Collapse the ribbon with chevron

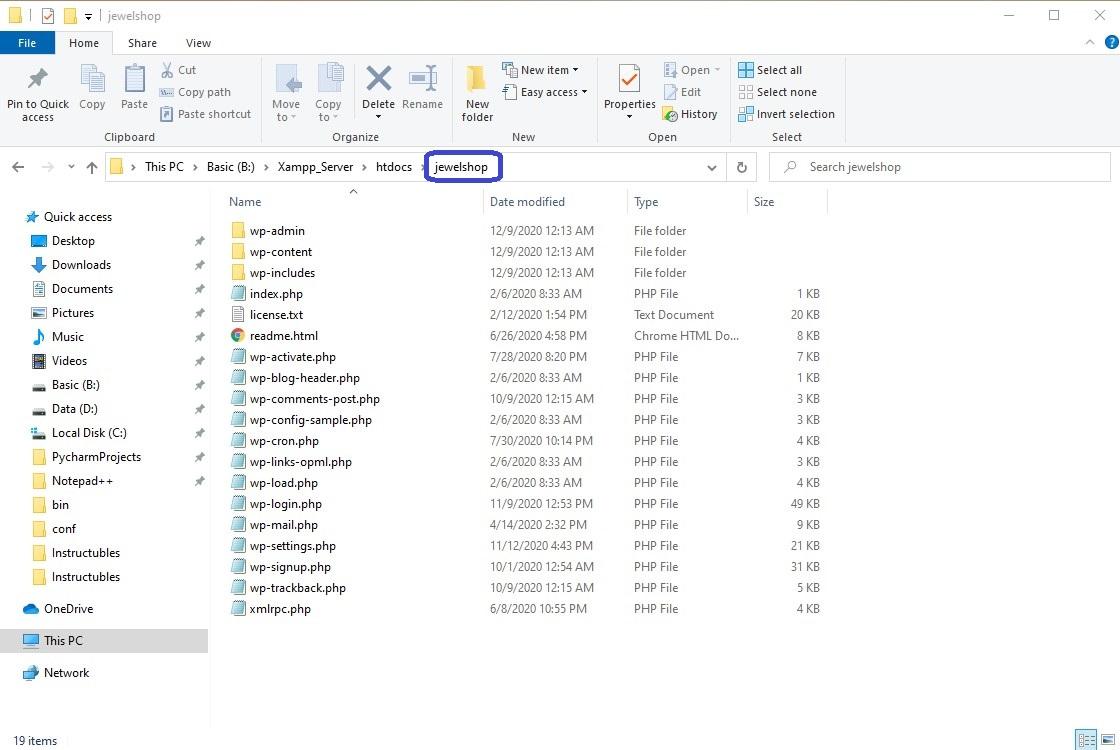[x=1090, y=42]
